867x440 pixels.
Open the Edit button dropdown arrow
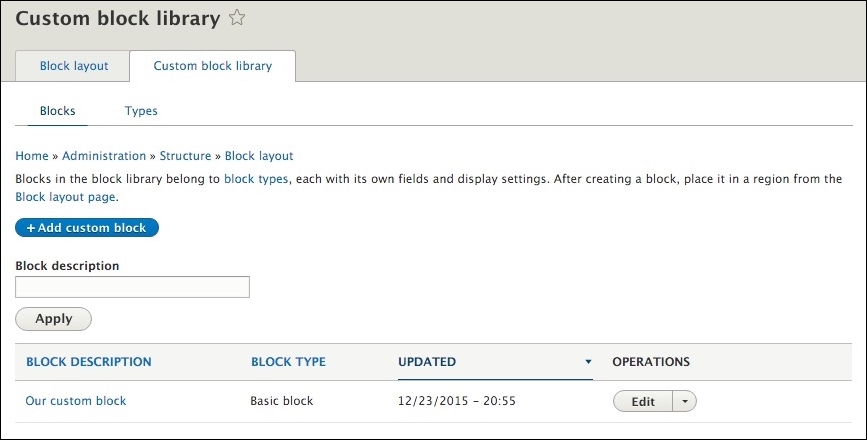point(685,401)
